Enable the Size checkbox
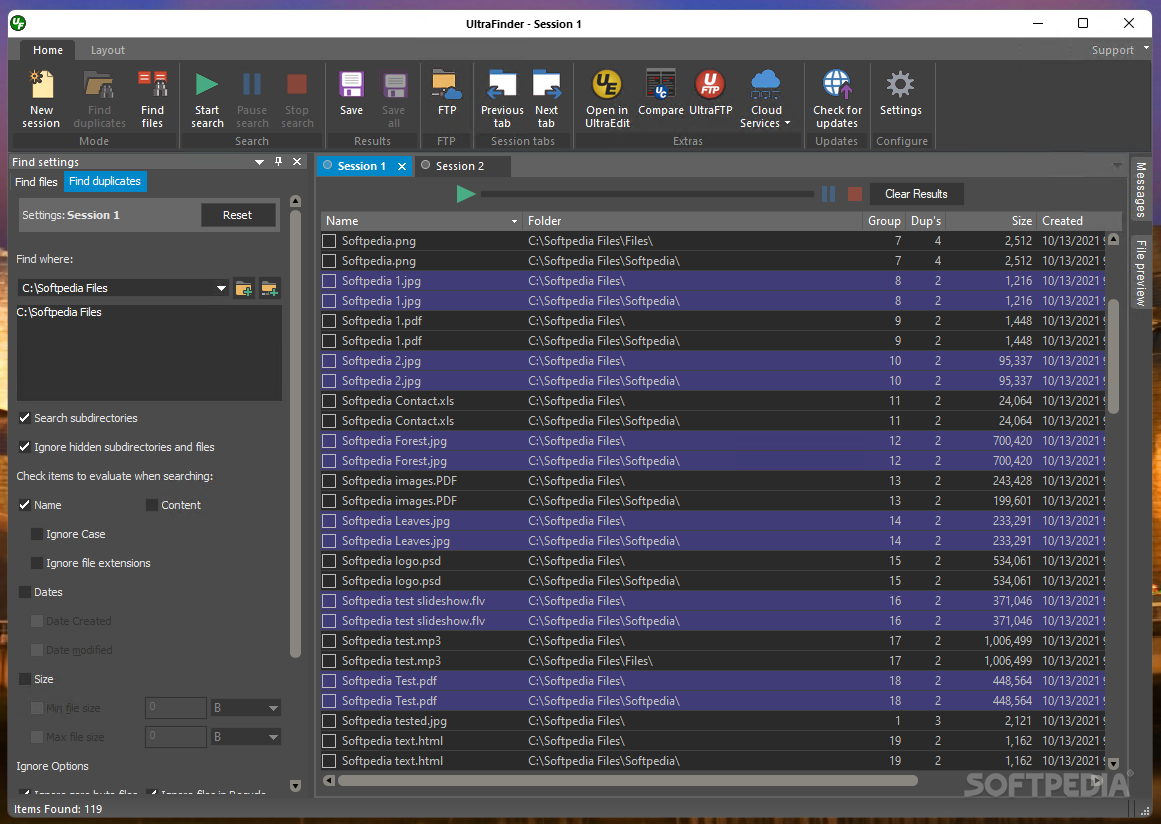This screenshot has width=1161, height=824. (x=25, y=679)
